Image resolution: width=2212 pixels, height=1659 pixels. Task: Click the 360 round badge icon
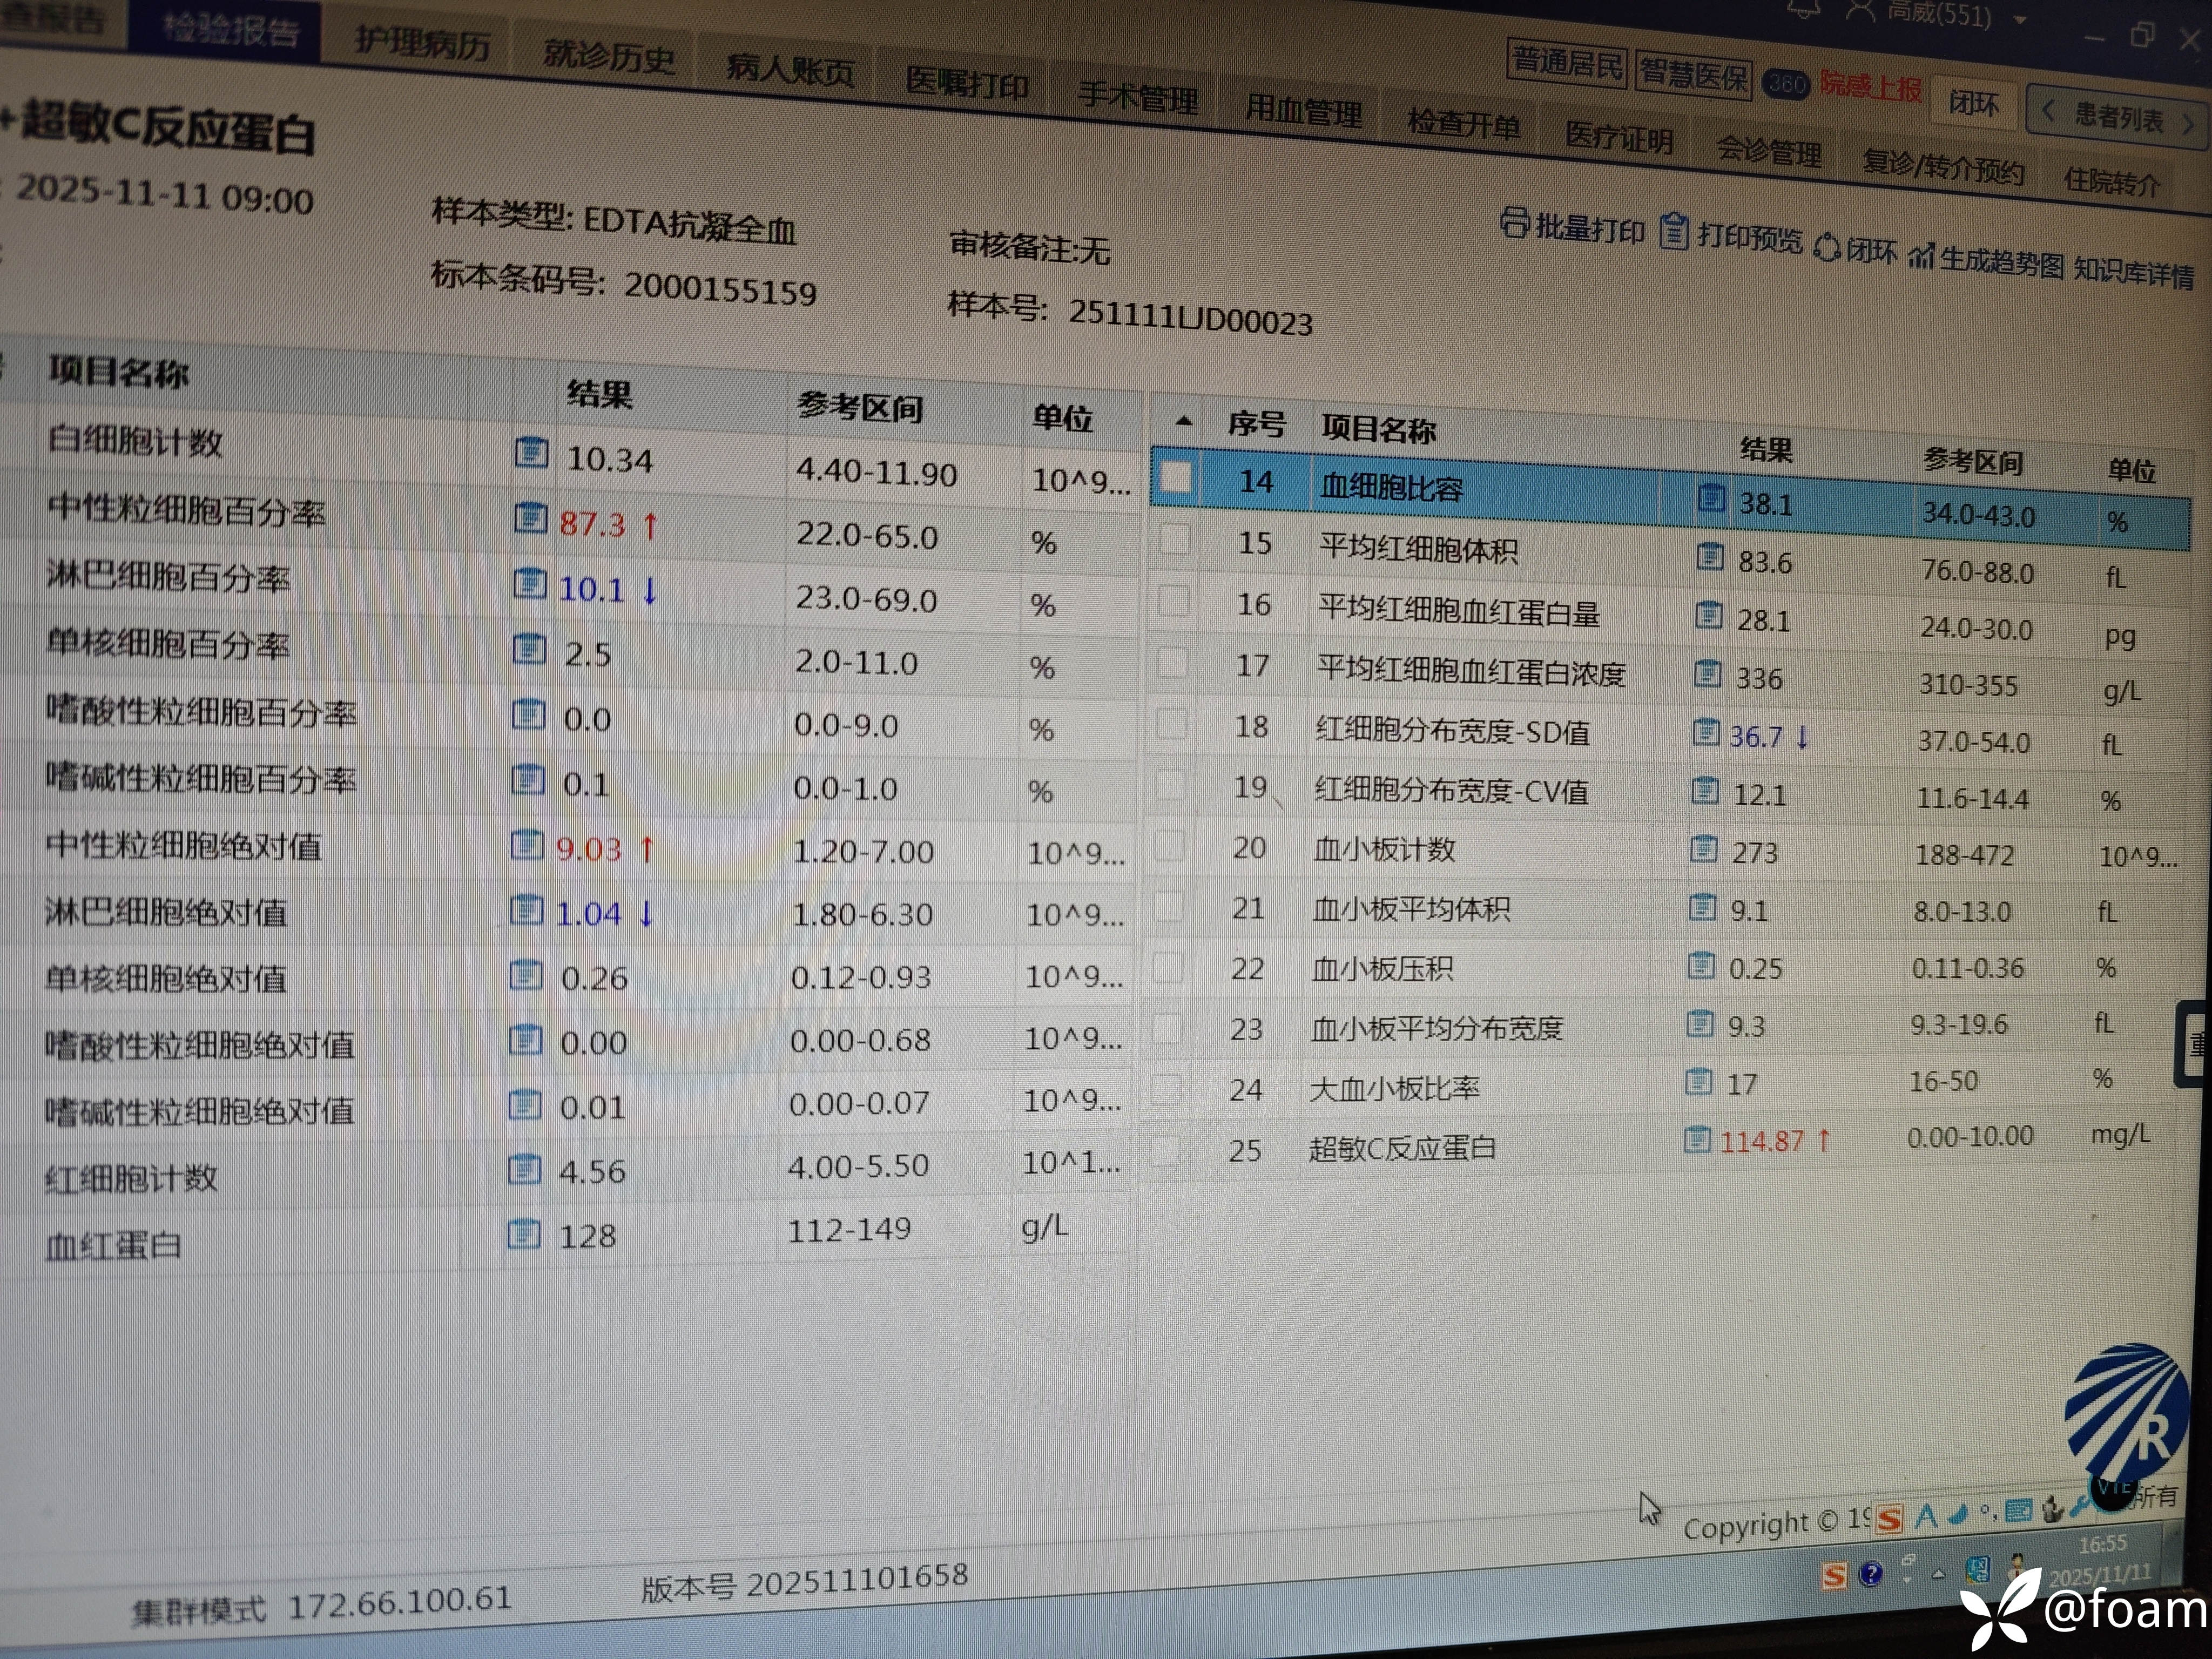coord(1786,84)
